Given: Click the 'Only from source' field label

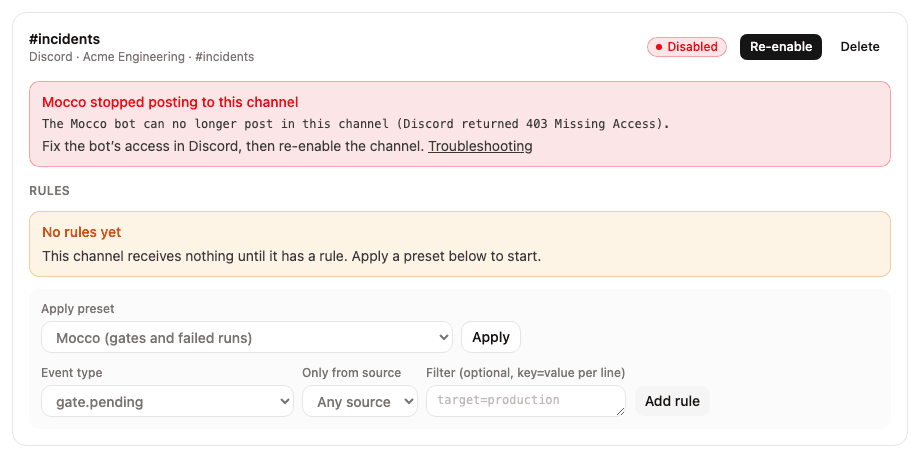Looking at the screenshot, I should pos(351,372).
